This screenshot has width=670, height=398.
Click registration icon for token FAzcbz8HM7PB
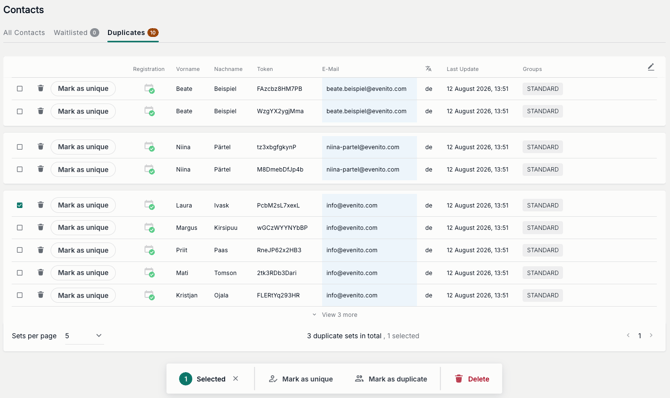click(149, 88)
